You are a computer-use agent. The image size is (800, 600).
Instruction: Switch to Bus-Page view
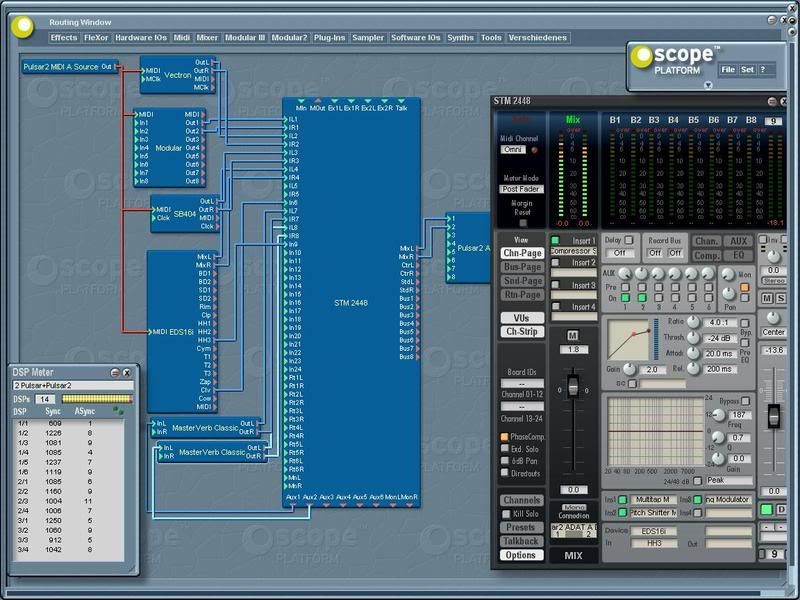tap(522, 267)
